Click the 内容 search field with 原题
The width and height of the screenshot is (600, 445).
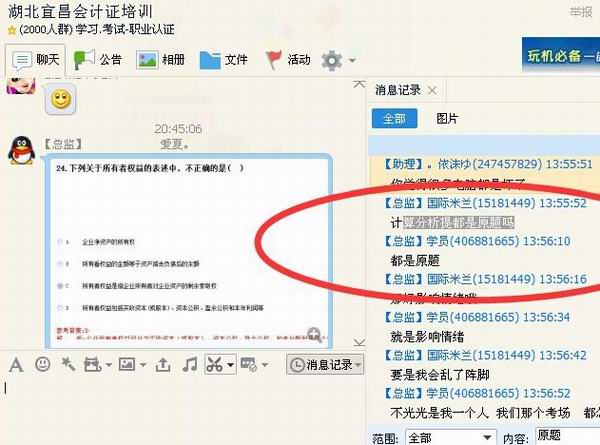568,436
